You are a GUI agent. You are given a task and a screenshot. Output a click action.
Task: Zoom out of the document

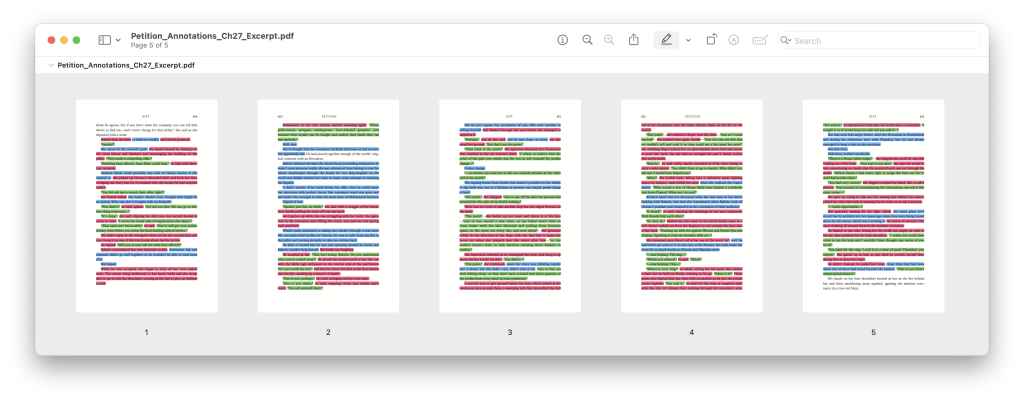coord(587,40)
